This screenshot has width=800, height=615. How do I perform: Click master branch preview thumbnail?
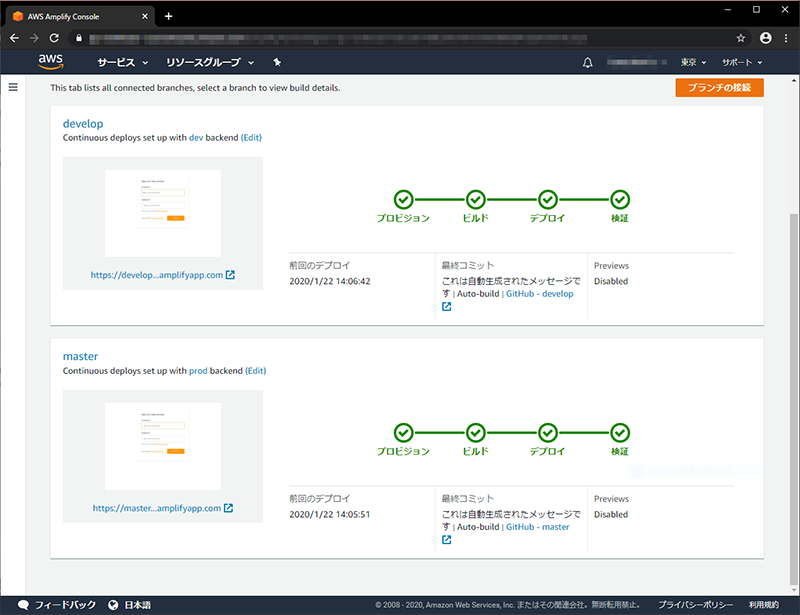tap(163, 447)
